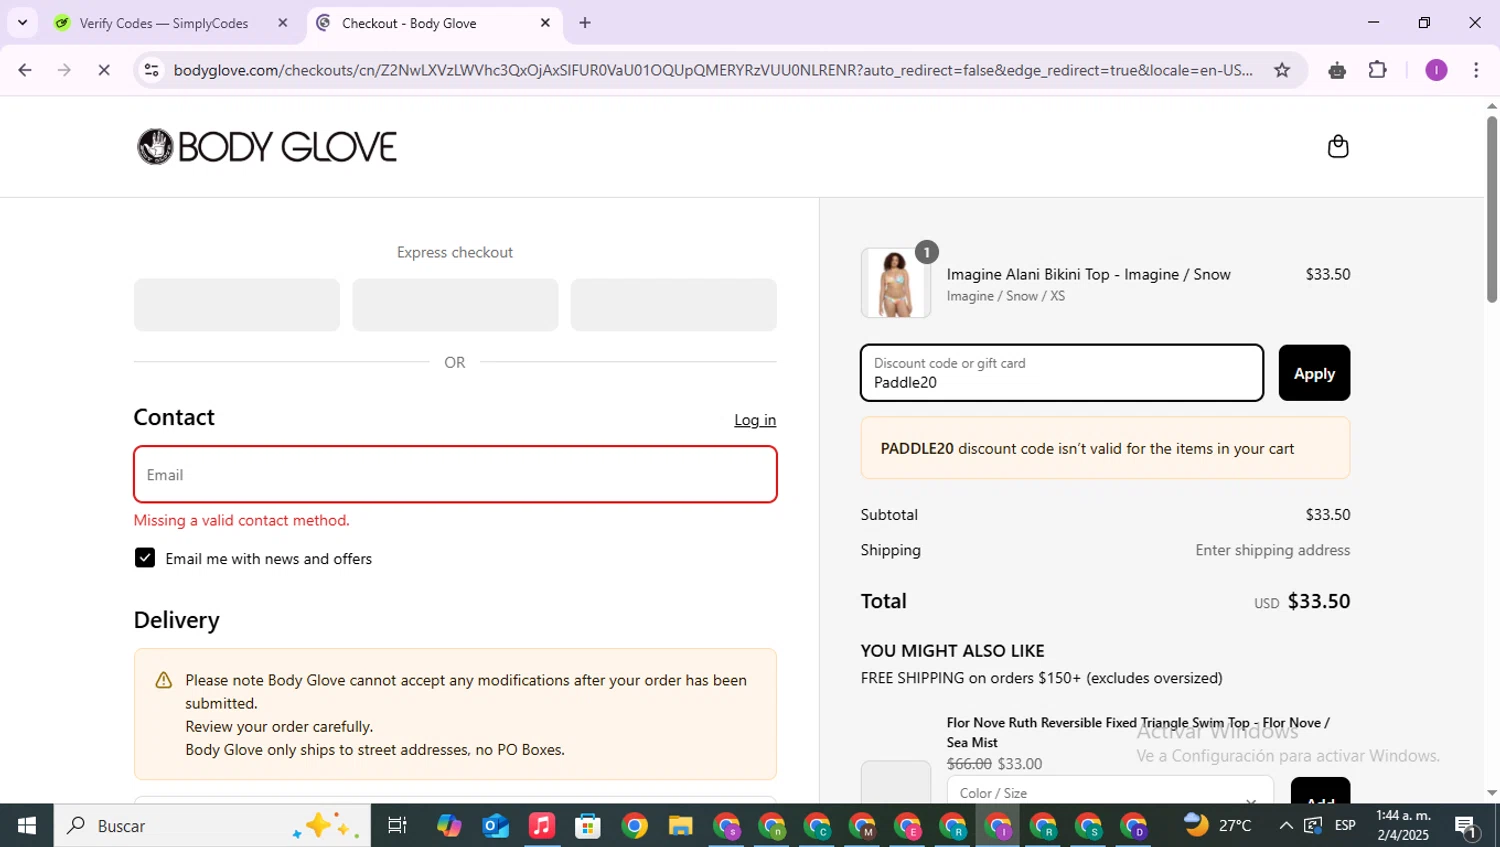Open Task View from the taskbar
The width and height of the screenshot is (1500, 847).
397,826
